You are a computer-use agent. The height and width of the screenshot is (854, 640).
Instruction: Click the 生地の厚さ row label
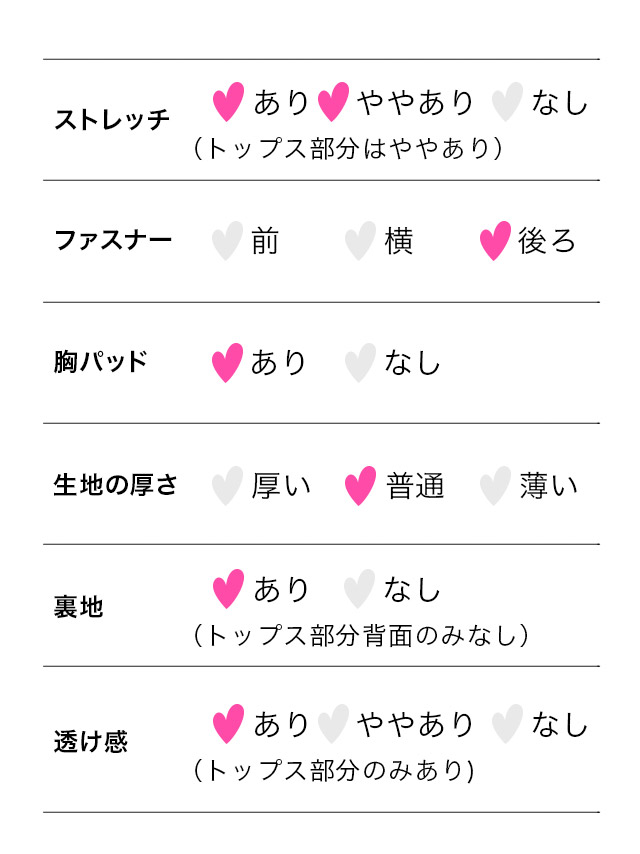116,485
